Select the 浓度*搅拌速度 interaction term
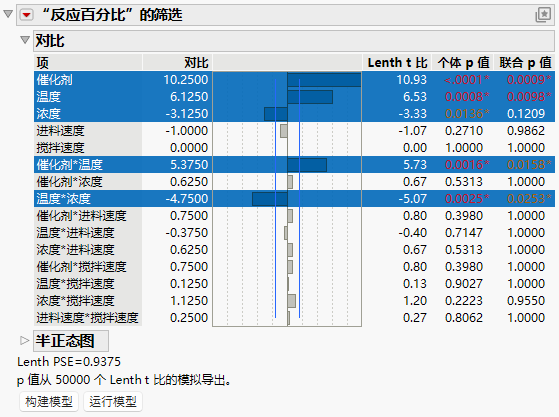Screen dimensions: 559x417 tap(75, 300)
